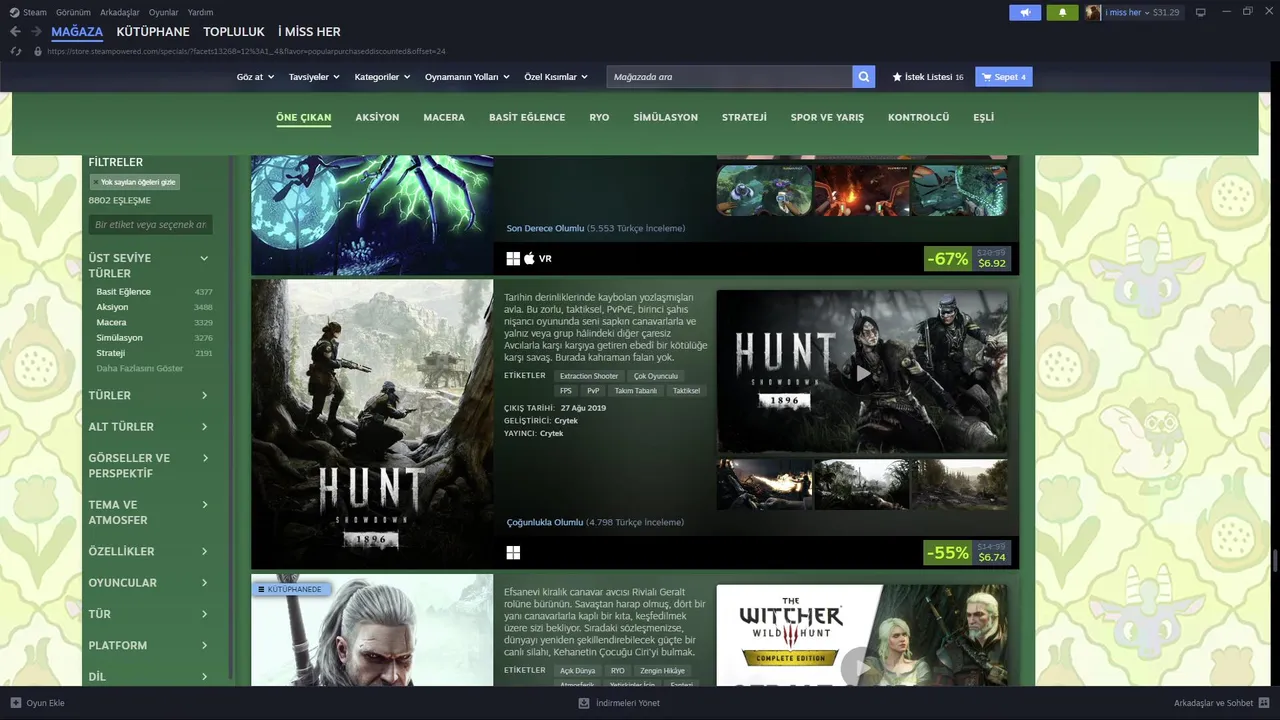The image size is (1280, 720).
Task: Expand TEMA VE ATMOSFER filter section
Action: [x=150, y=512]
